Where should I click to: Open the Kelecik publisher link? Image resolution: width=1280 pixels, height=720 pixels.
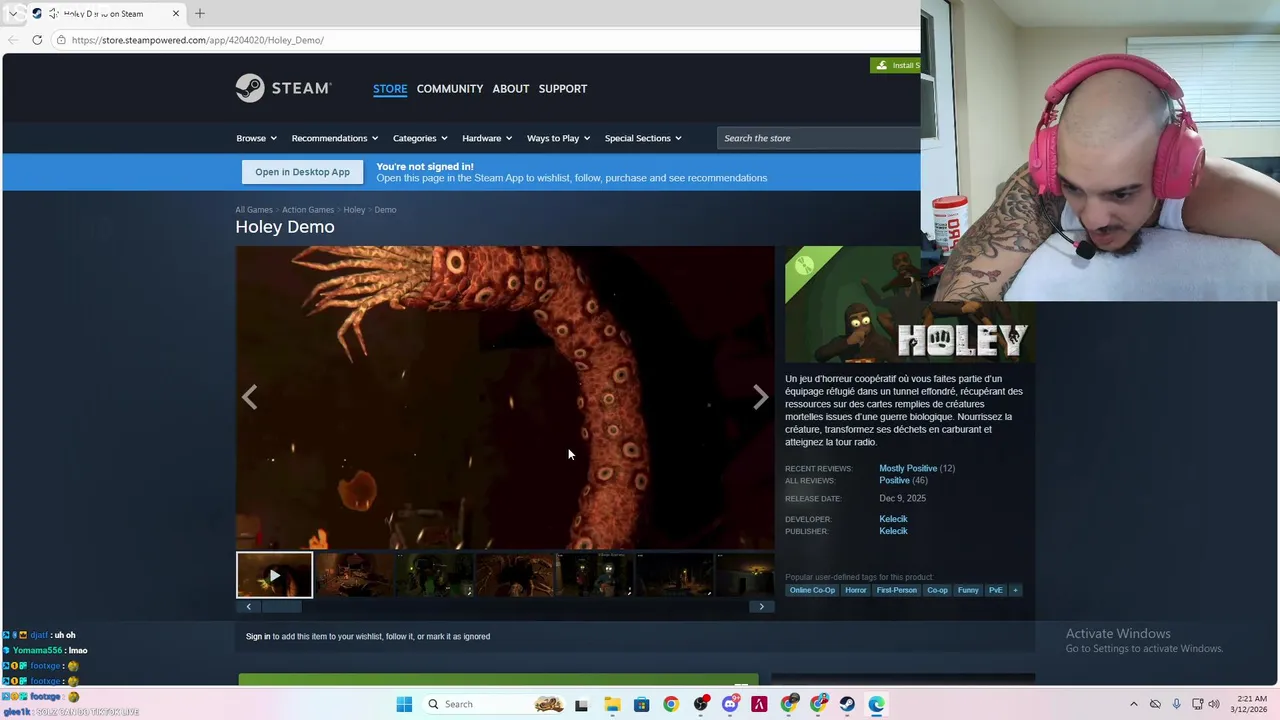[x=893, y=531]
